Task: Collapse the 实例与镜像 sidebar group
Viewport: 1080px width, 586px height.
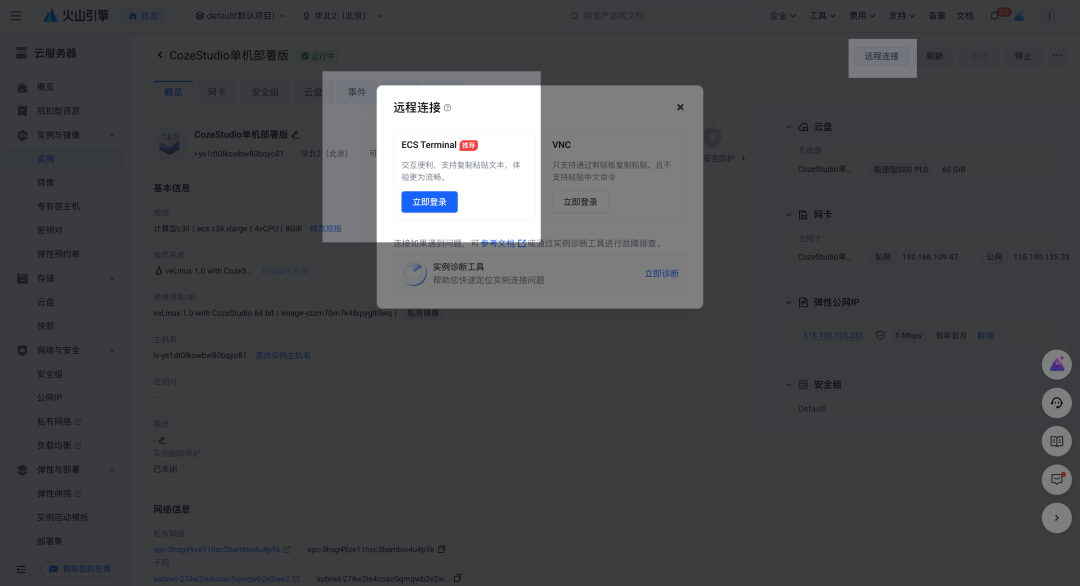Action: [112, 136]
